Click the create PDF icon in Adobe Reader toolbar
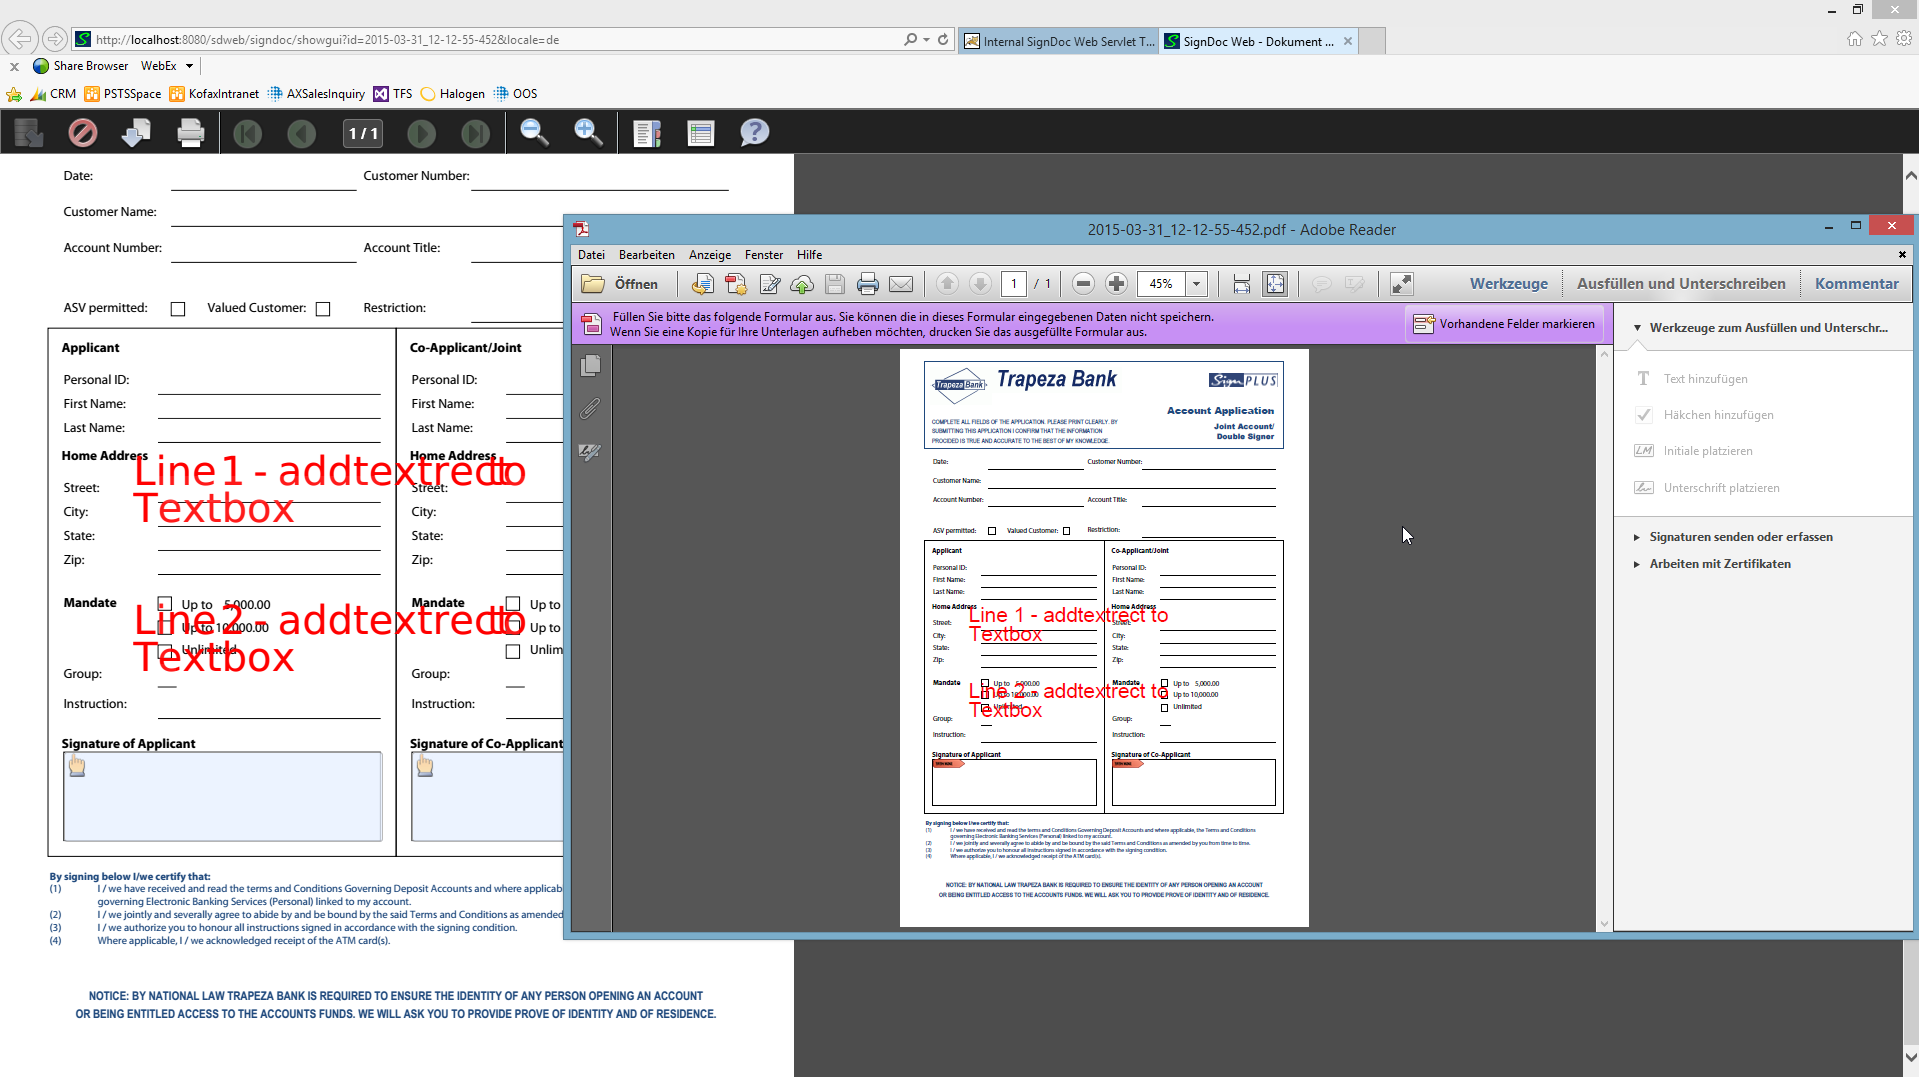Viewport: 1919px width, 1077px height. click(736, 284)
